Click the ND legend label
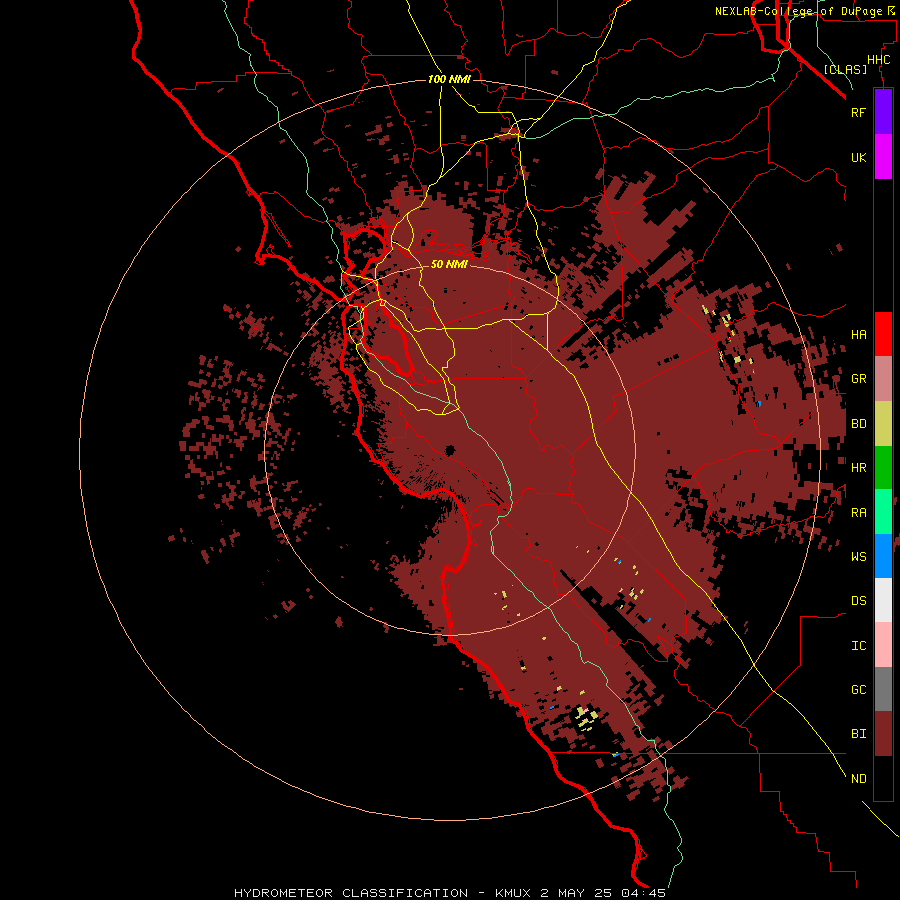The height and width of the screenshot is (900, 900). point(858,779)
